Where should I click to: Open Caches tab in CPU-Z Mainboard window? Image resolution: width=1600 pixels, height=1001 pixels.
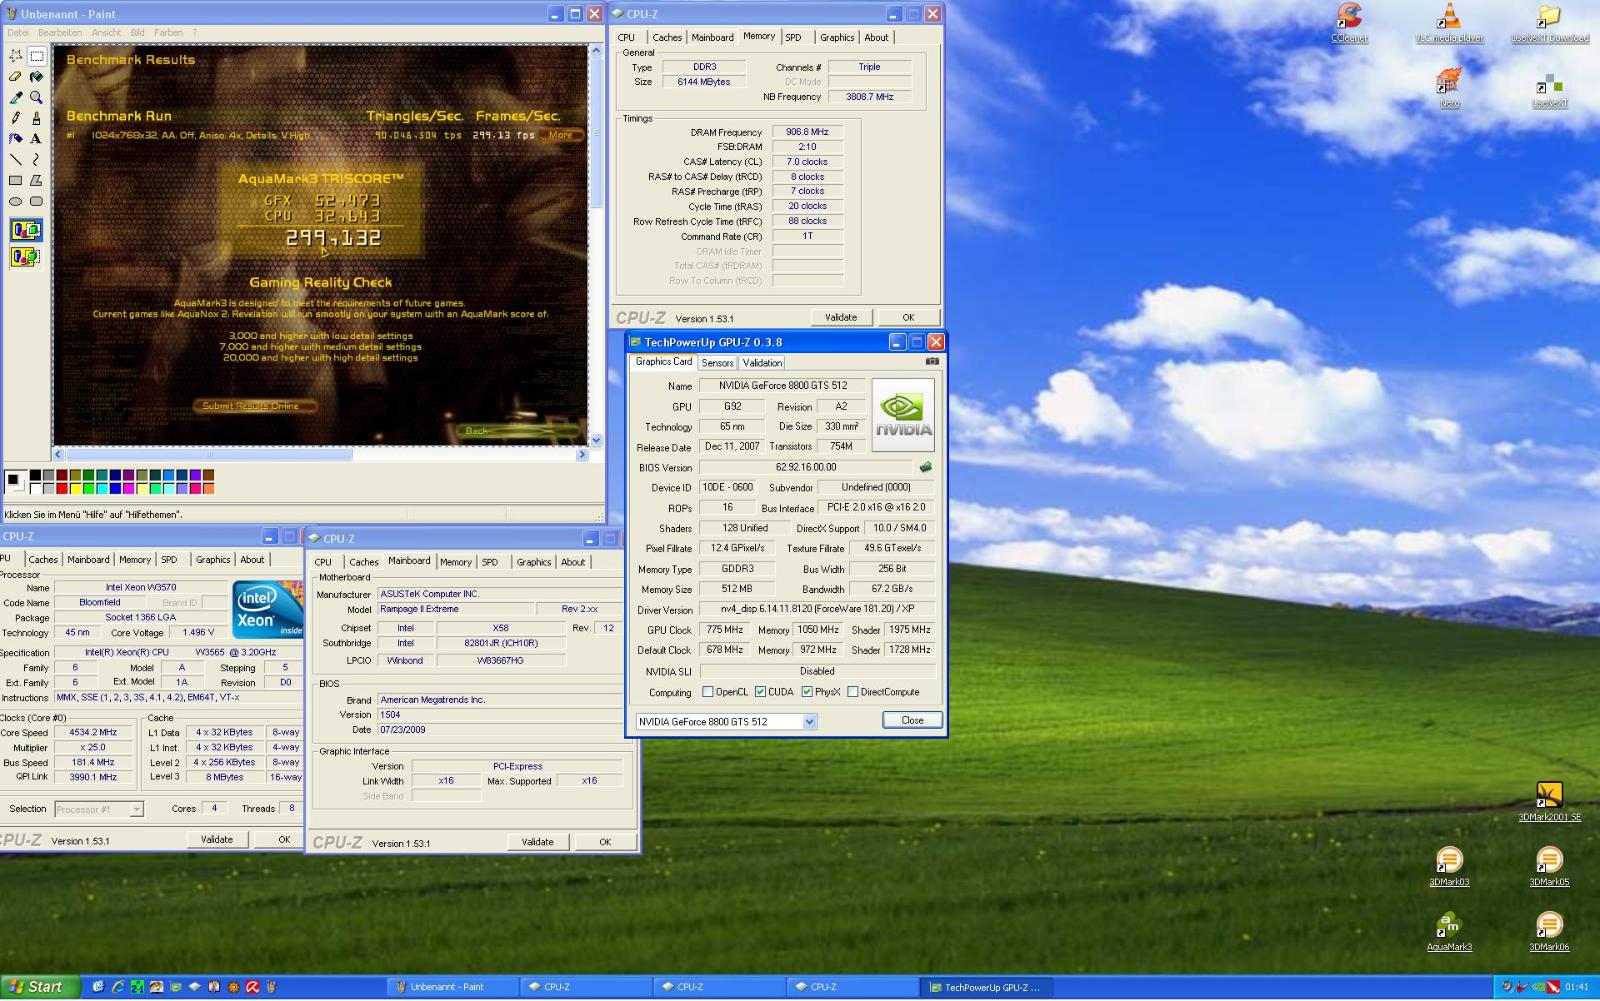(x=364, y=562)
